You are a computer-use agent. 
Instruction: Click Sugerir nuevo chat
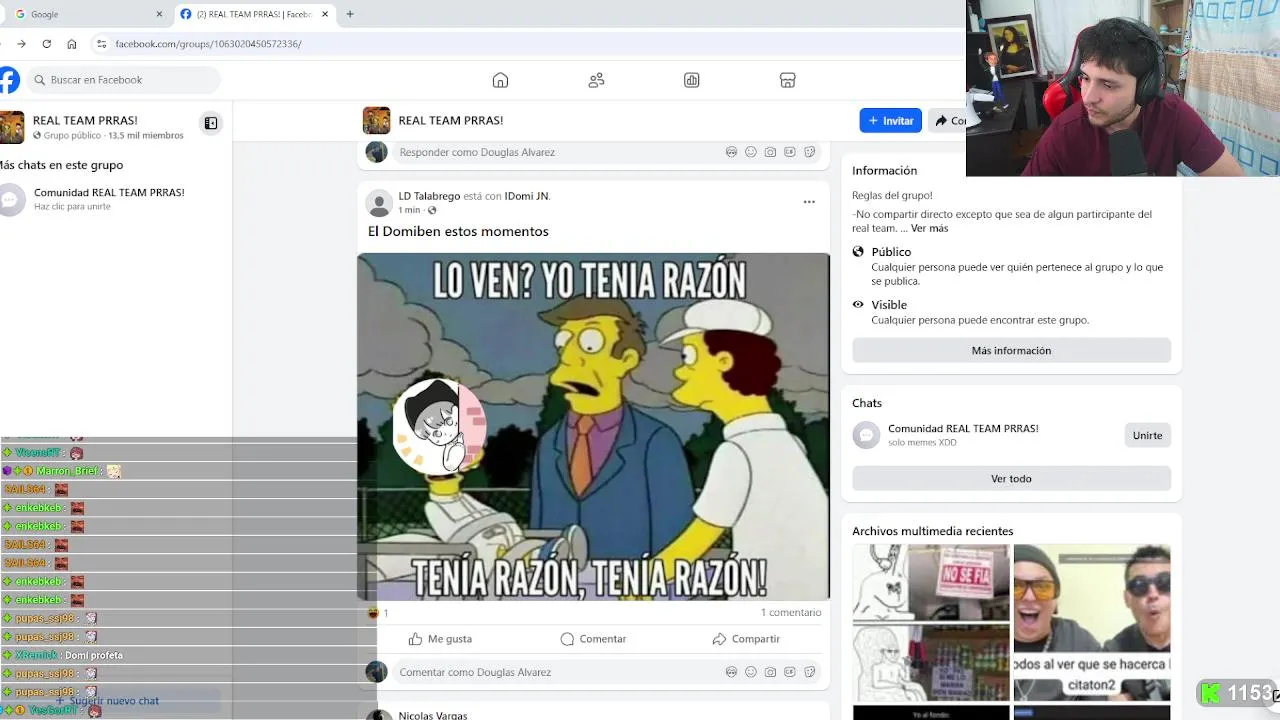coord(114,701)
